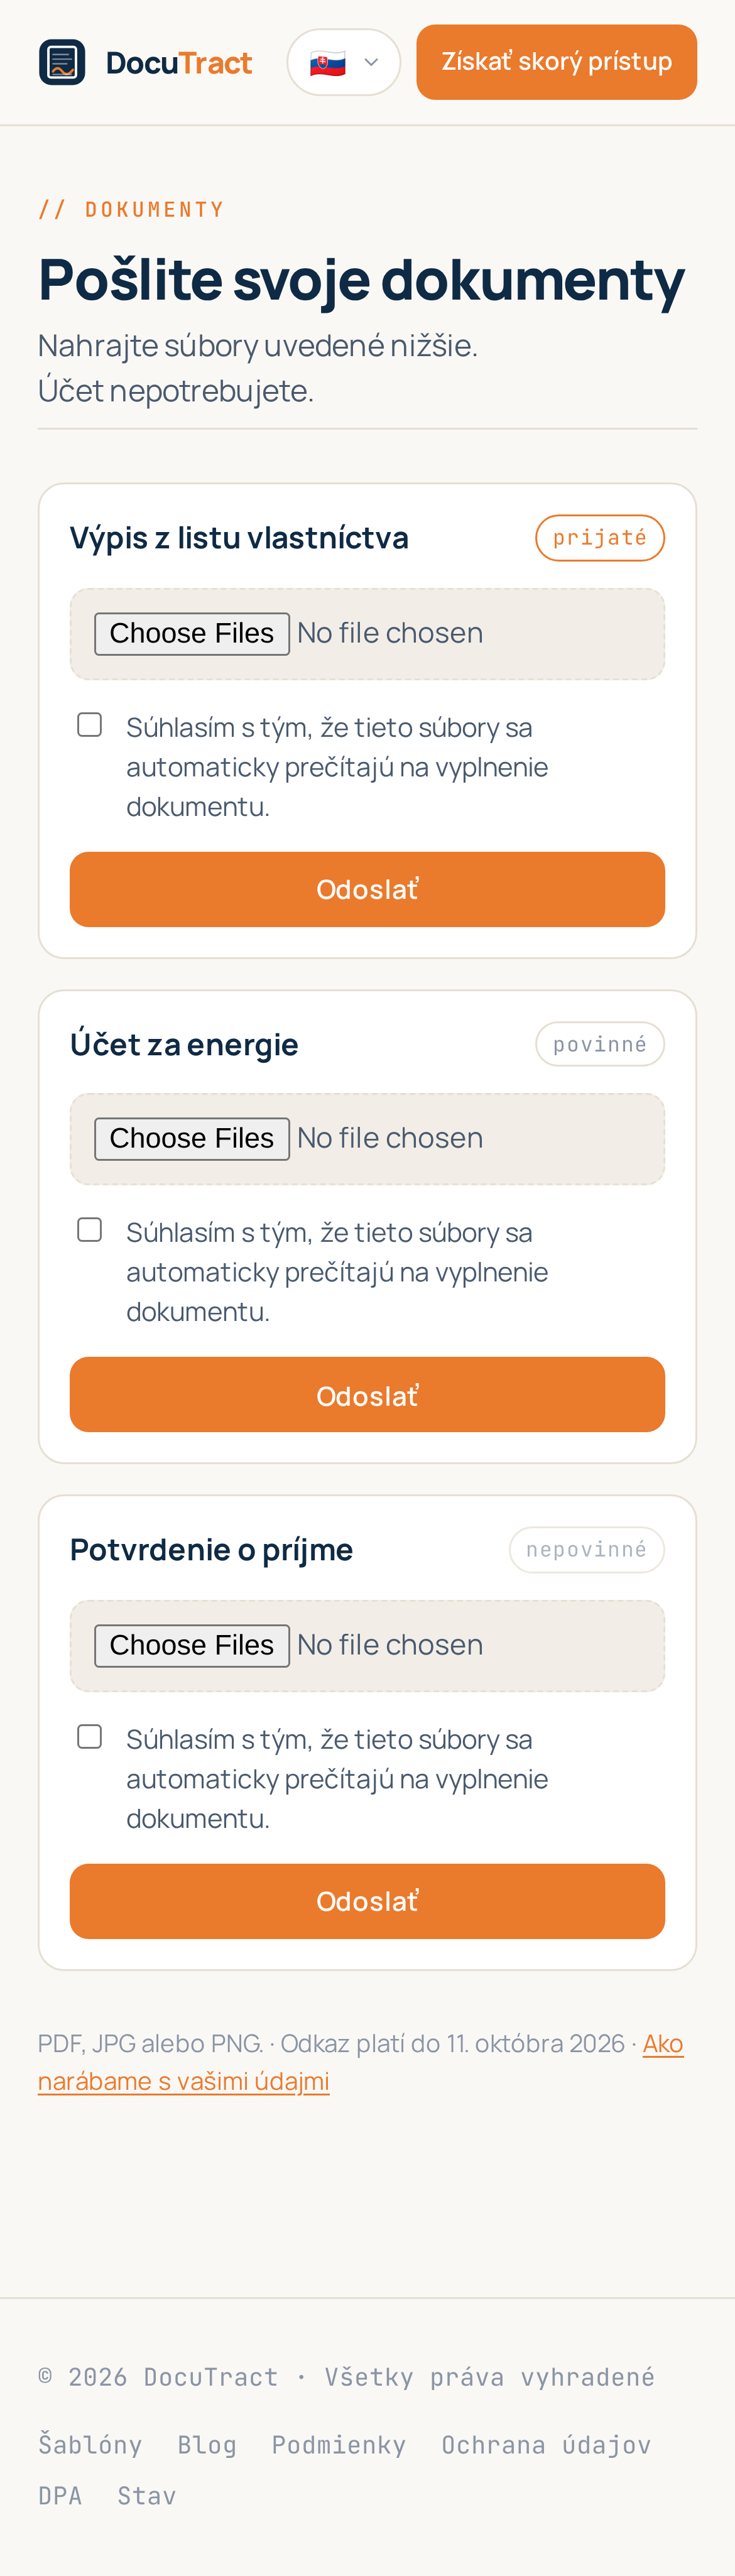This screenshot has height=2576, width=735.
Task: Choose files for Účet za energie
Action: [x=192, y=1138]
